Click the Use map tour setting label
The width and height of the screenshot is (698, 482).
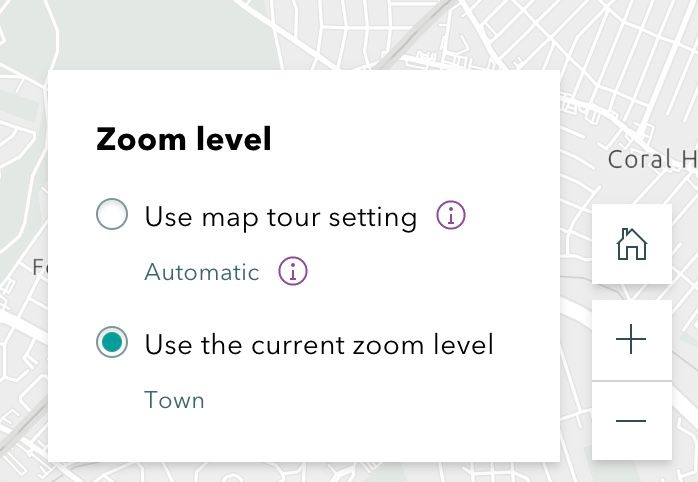(280, 216)
